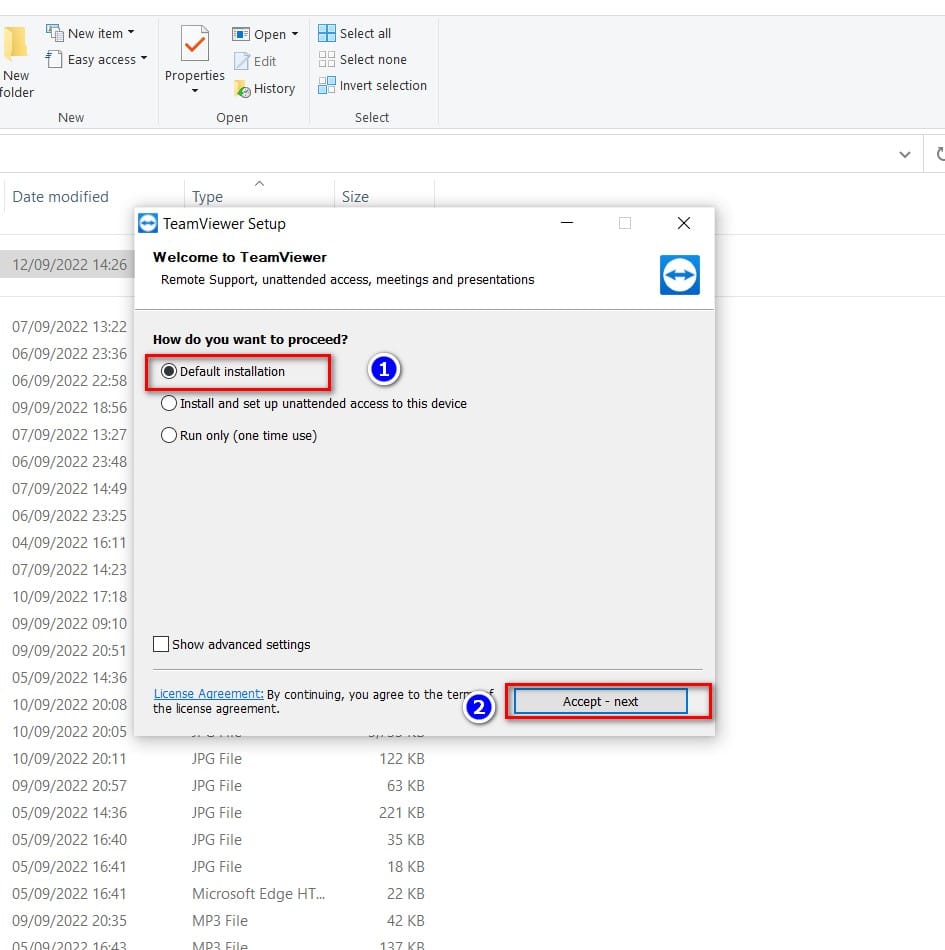The width and height of the screenshot is (945, 950).
Task: Click Invert selection in ribbon
Action: pos(373,85)
